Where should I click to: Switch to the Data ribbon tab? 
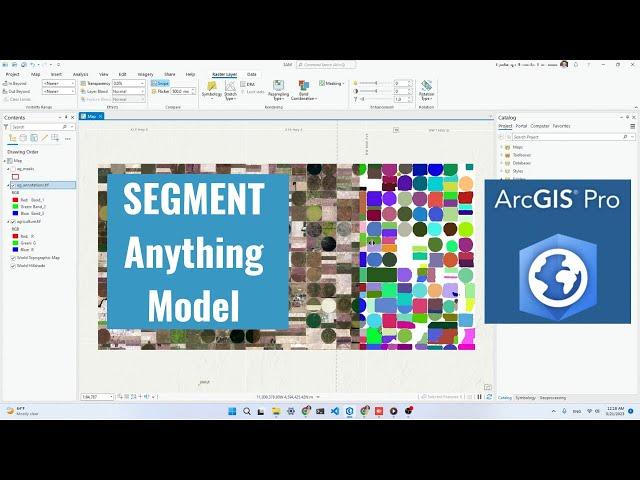pyautogui.click(x=251, y=74)
